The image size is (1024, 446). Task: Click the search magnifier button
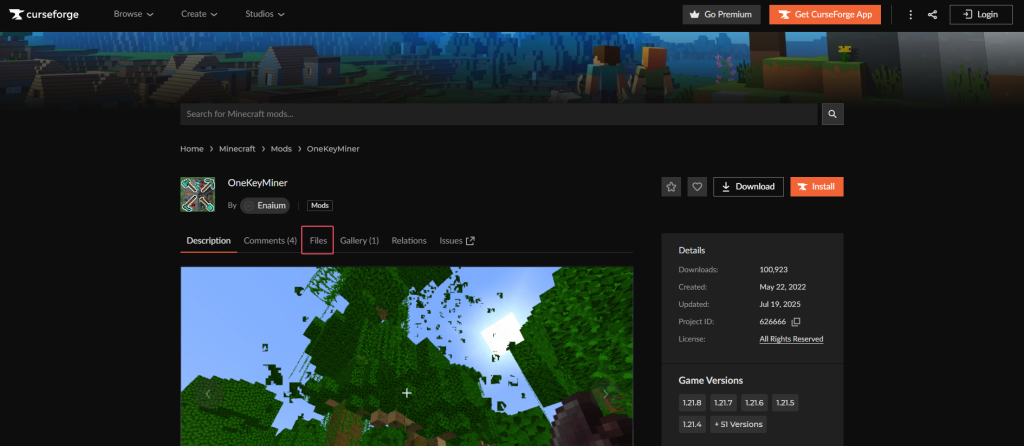(832, 115)
